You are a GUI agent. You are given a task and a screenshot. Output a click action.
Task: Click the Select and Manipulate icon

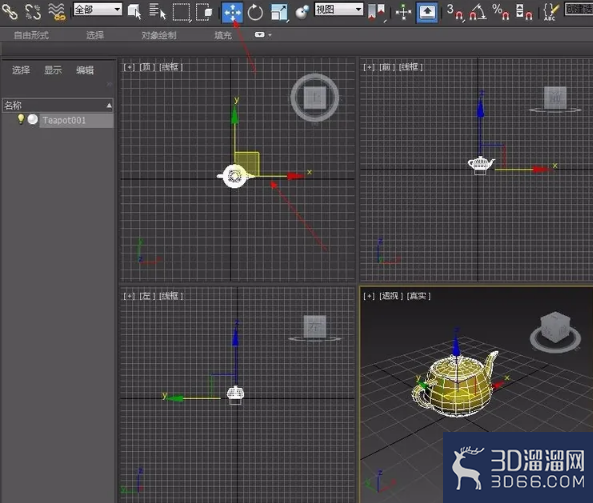tap(404, 12)
